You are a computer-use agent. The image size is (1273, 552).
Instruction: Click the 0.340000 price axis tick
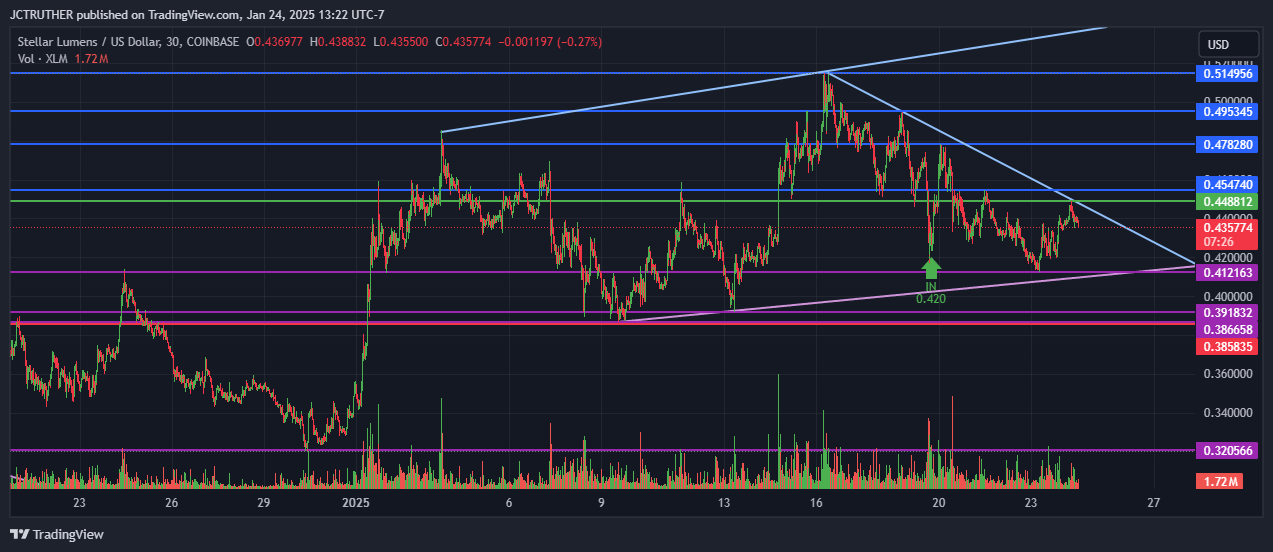point(1227,412)
